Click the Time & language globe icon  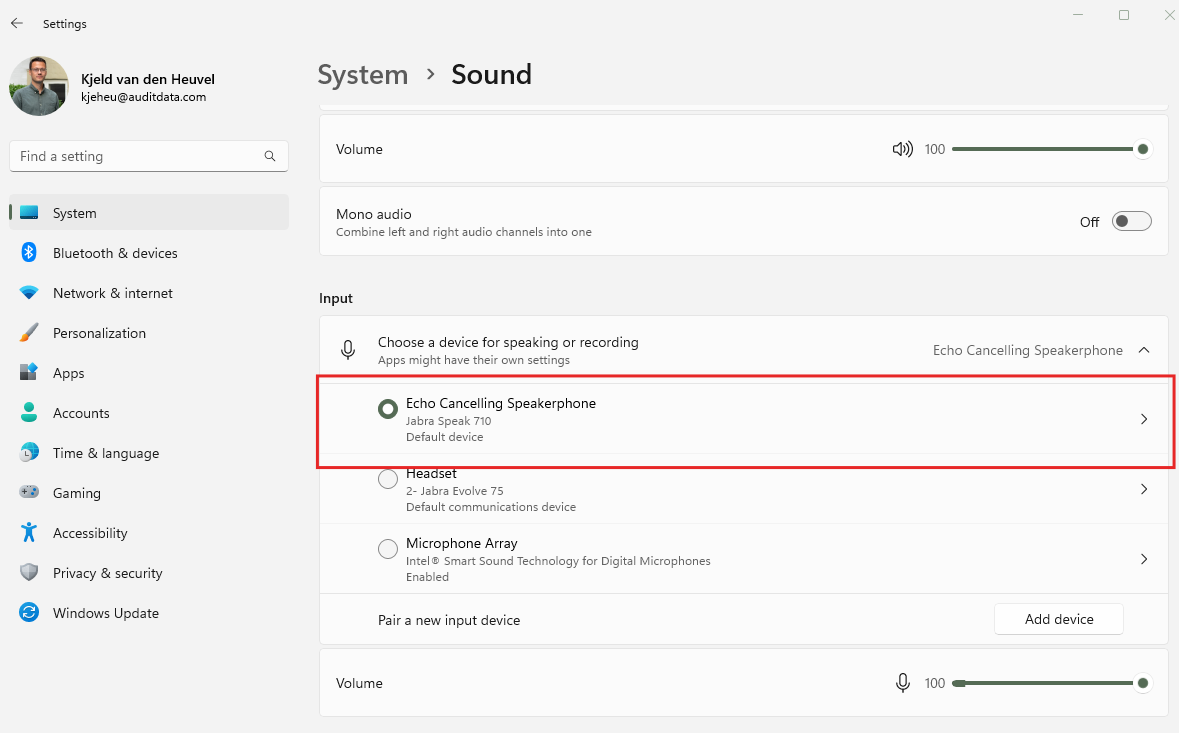click(x=29, y=453)
